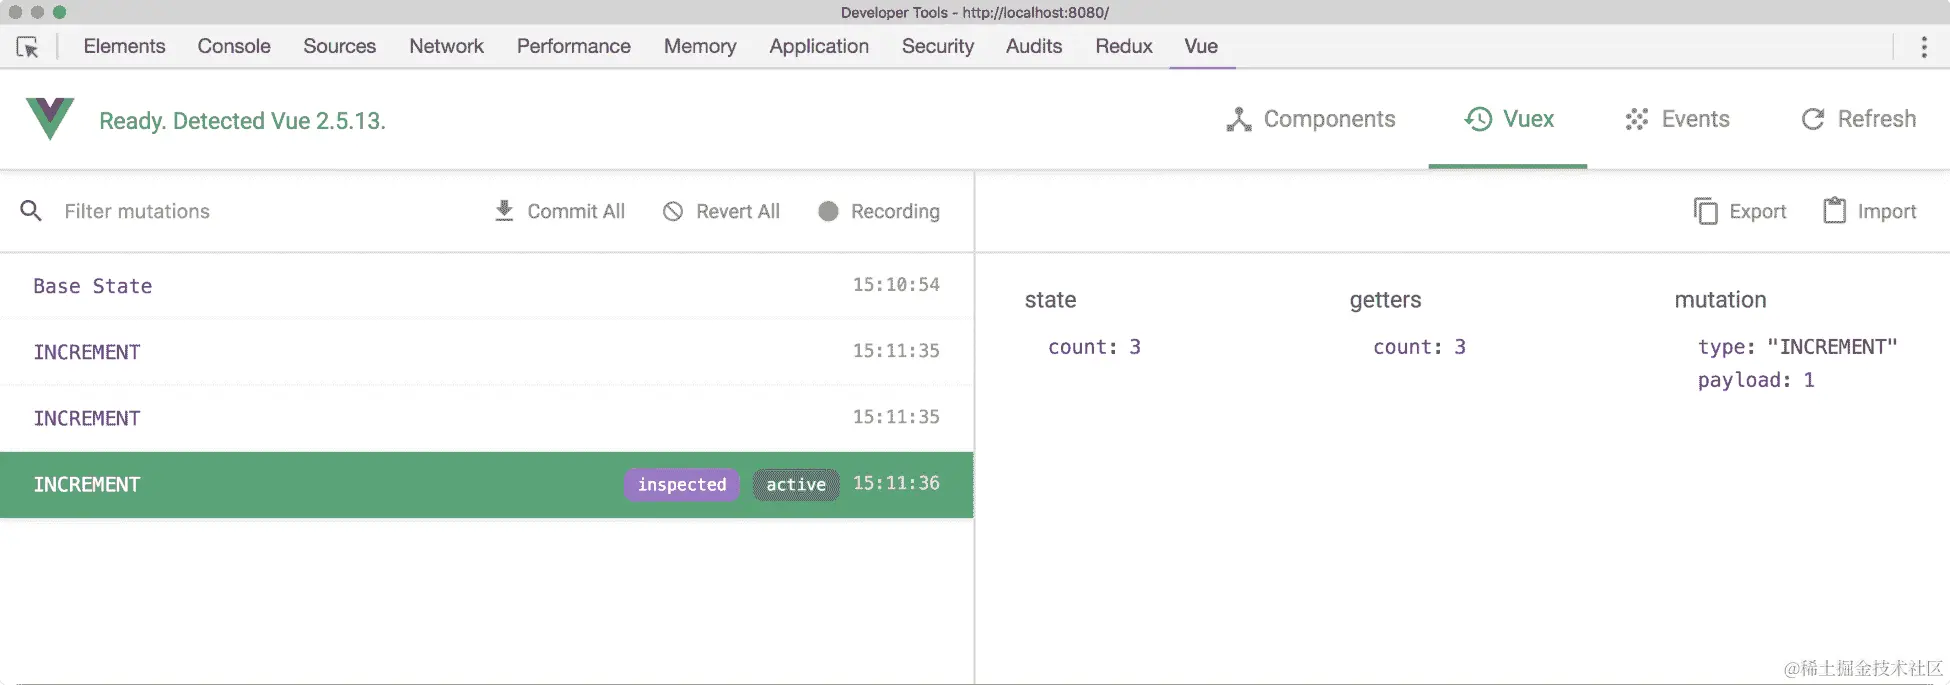The image size is (1950, 685).
Task: Click the Export copy icon
Action: [1705, 211]
